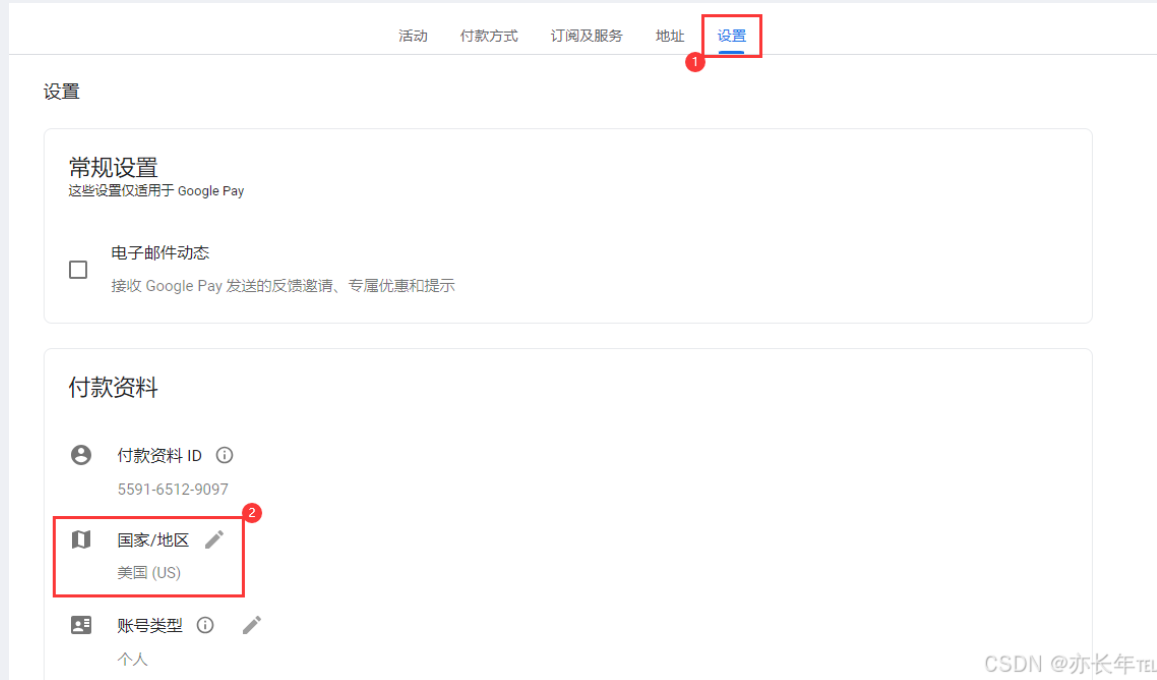Click 美国 (US) country value
The image size is (1157, 680).
click(x=149, y=572)
